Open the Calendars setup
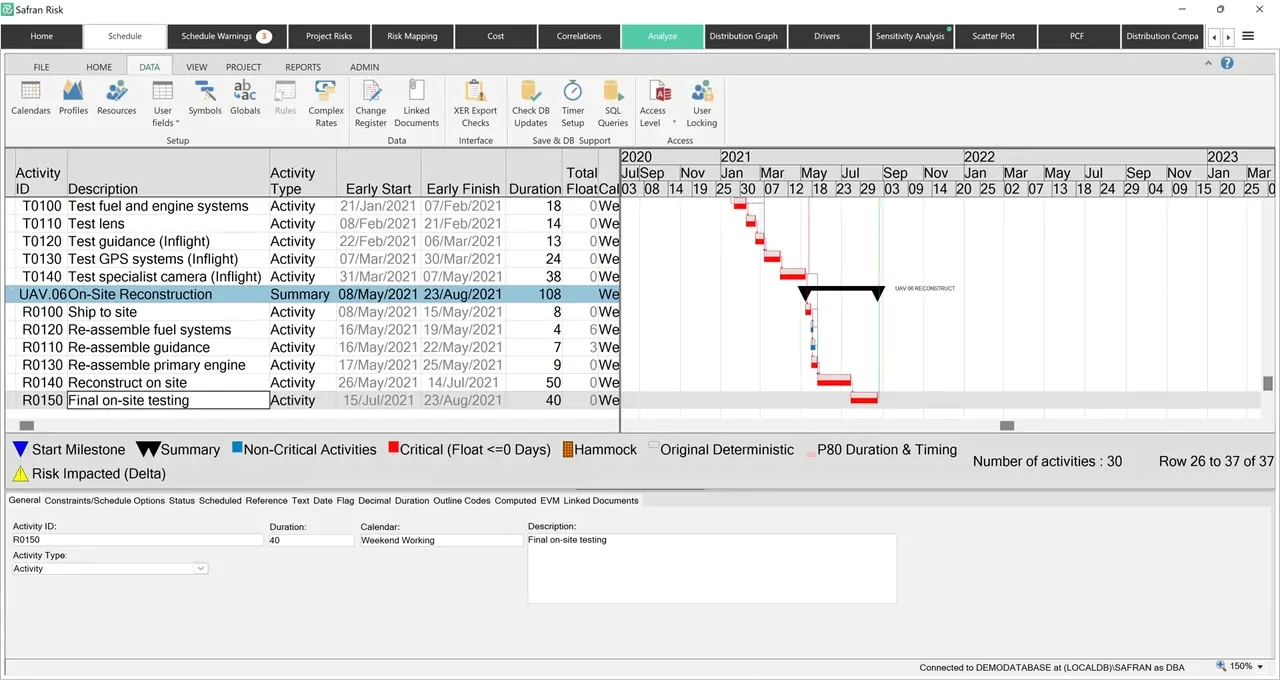1280x680 pixels. [x=31, y=99]
